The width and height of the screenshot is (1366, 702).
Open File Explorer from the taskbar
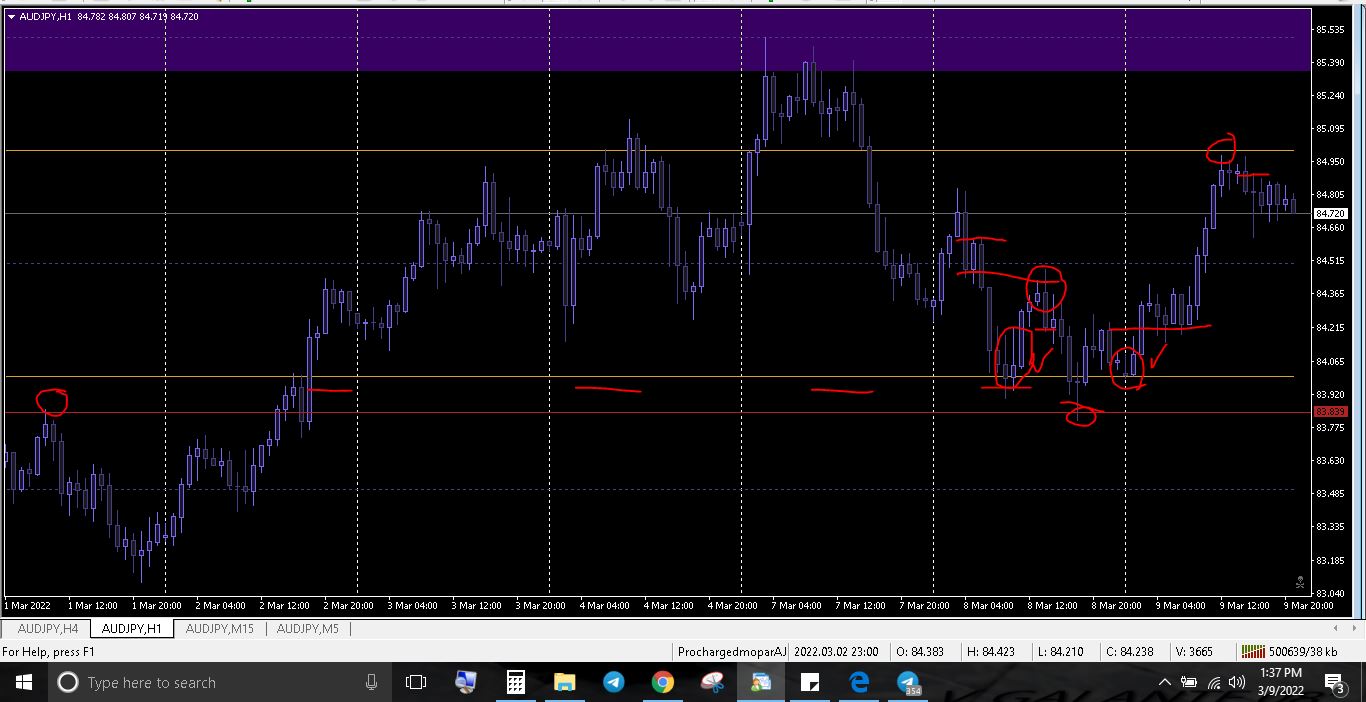pyautogui.click(x=564, y=682)
